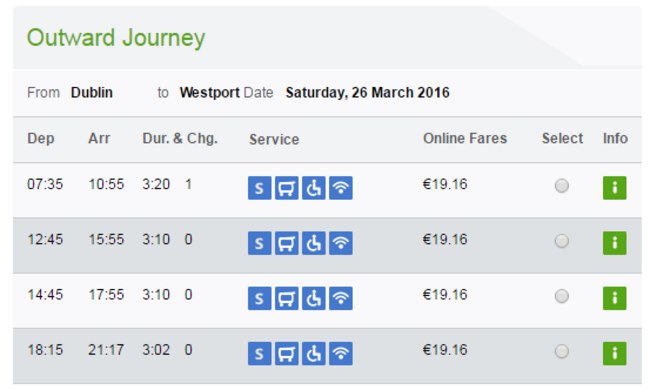The image size is (650, 390).
Task: Show info for the 14:45 train
Action: 614,298
